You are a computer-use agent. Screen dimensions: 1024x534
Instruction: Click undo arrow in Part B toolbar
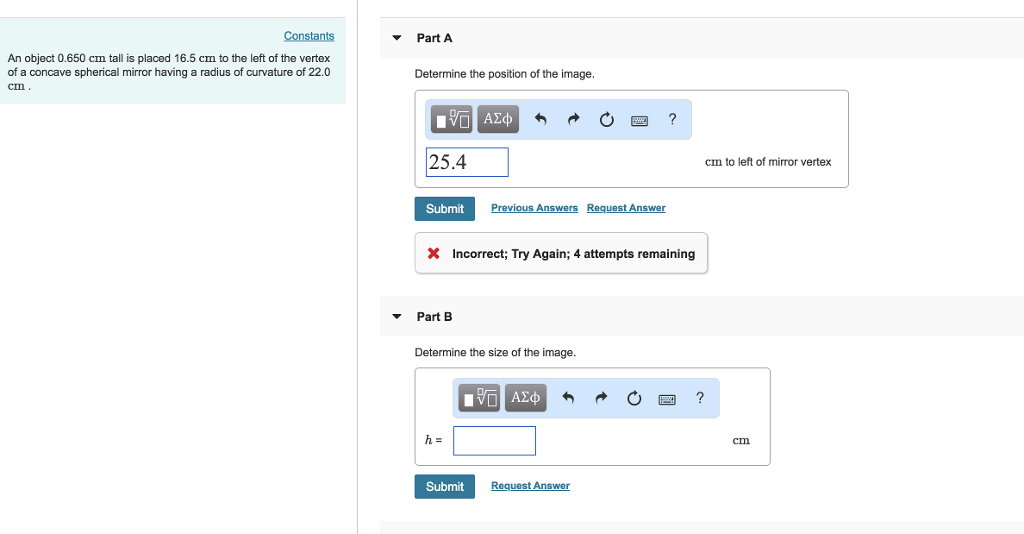(569, 398)
